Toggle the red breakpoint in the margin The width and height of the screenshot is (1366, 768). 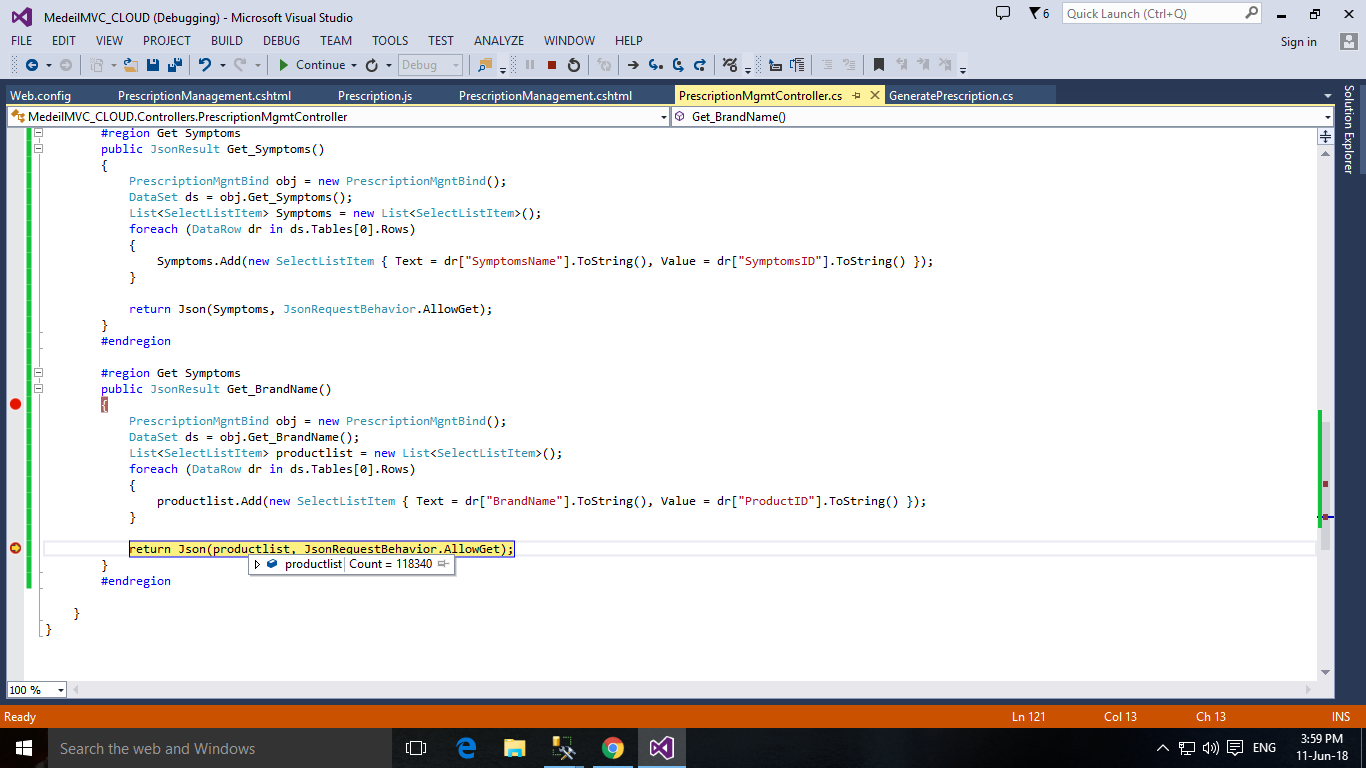click(x=15, y=404)
